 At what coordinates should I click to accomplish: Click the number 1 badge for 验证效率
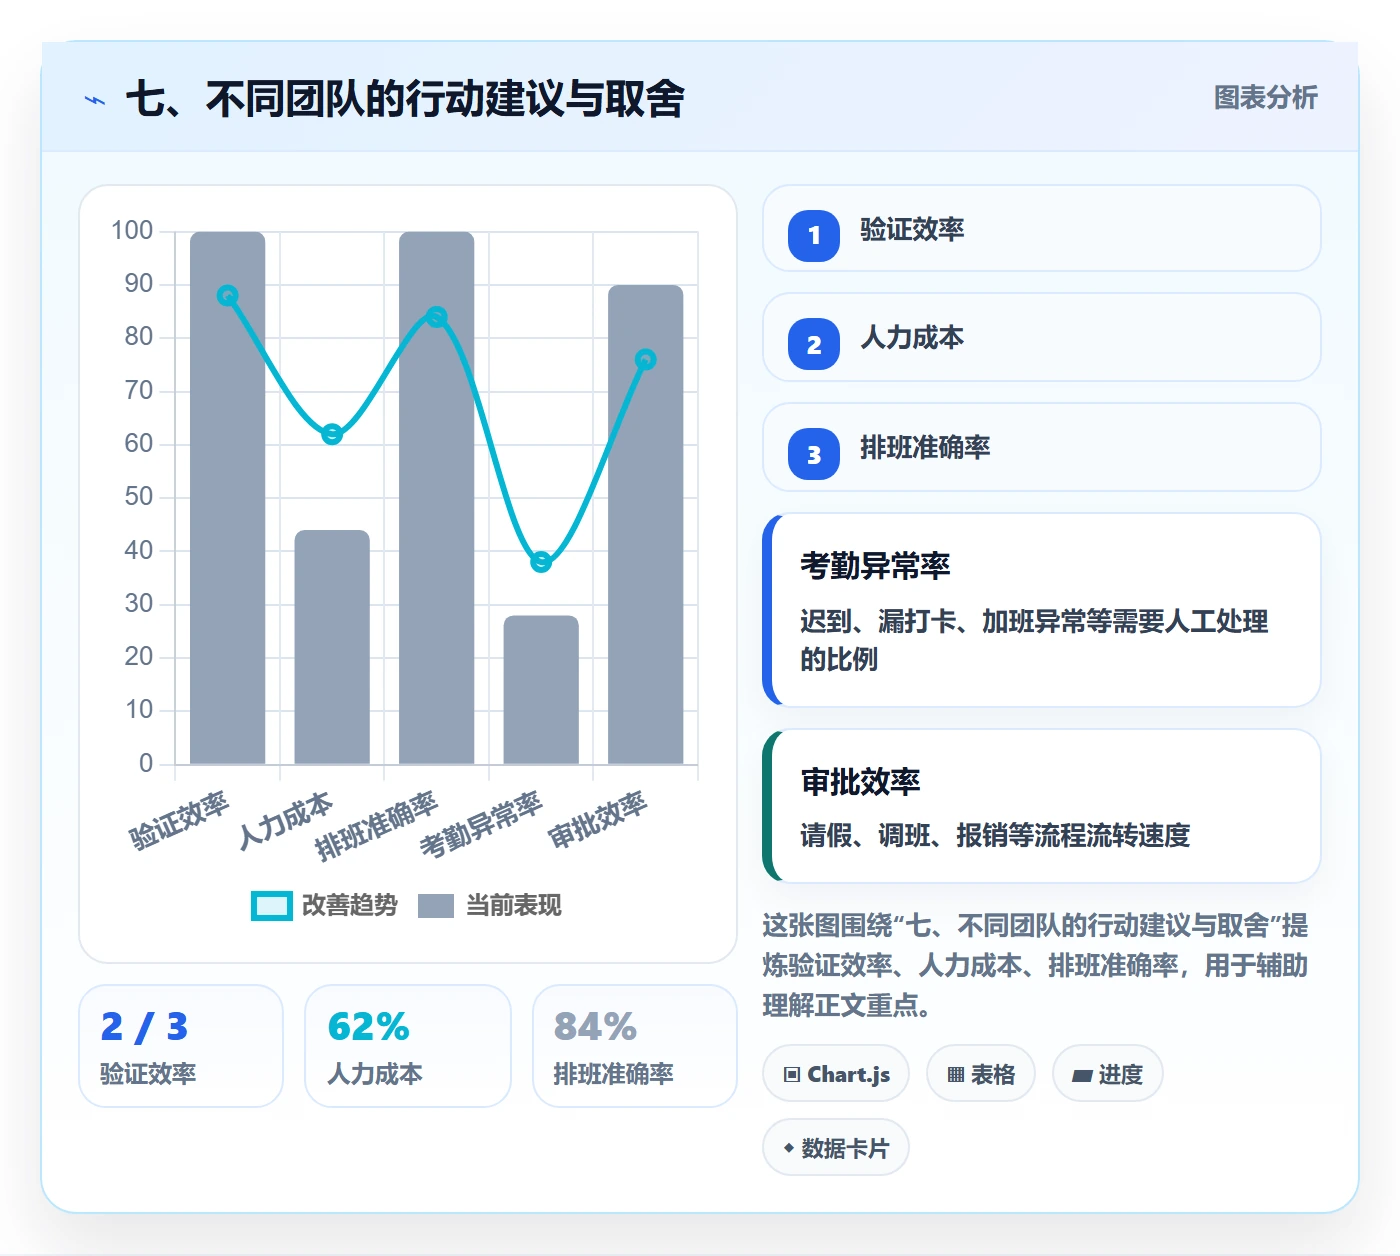pyautogui.click(x=814, y=235)
